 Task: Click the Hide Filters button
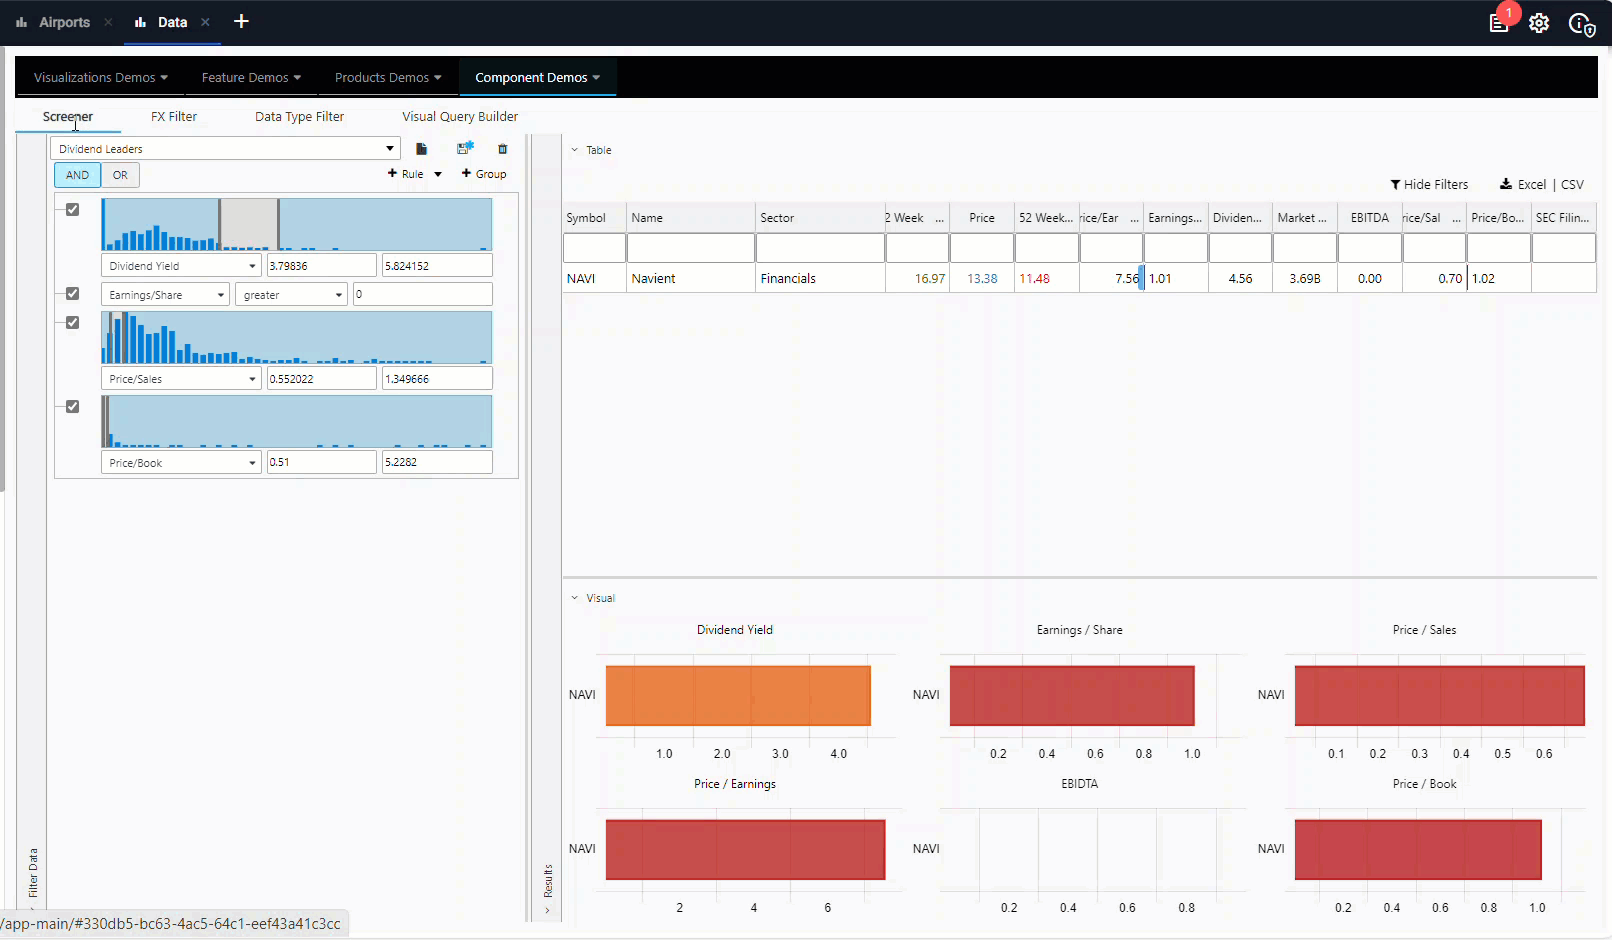[1429, 185]
